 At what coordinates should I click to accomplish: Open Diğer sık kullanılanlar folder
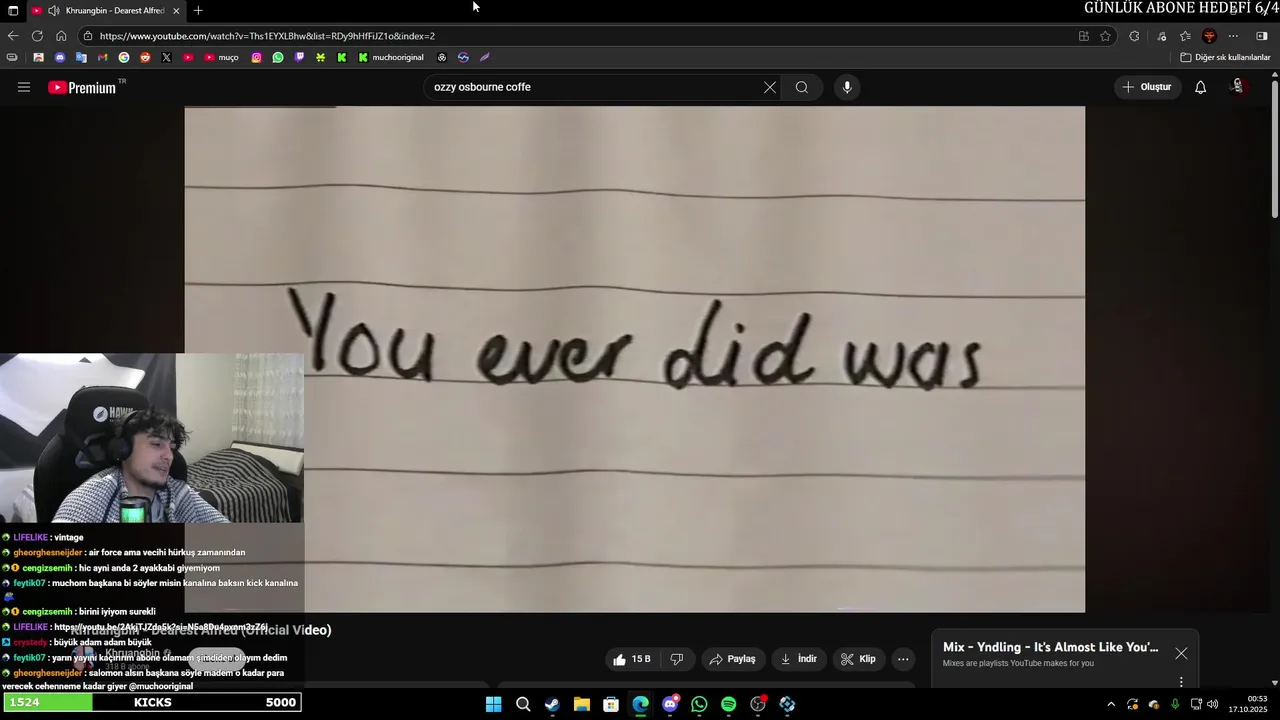click(x=1225, y=58)
